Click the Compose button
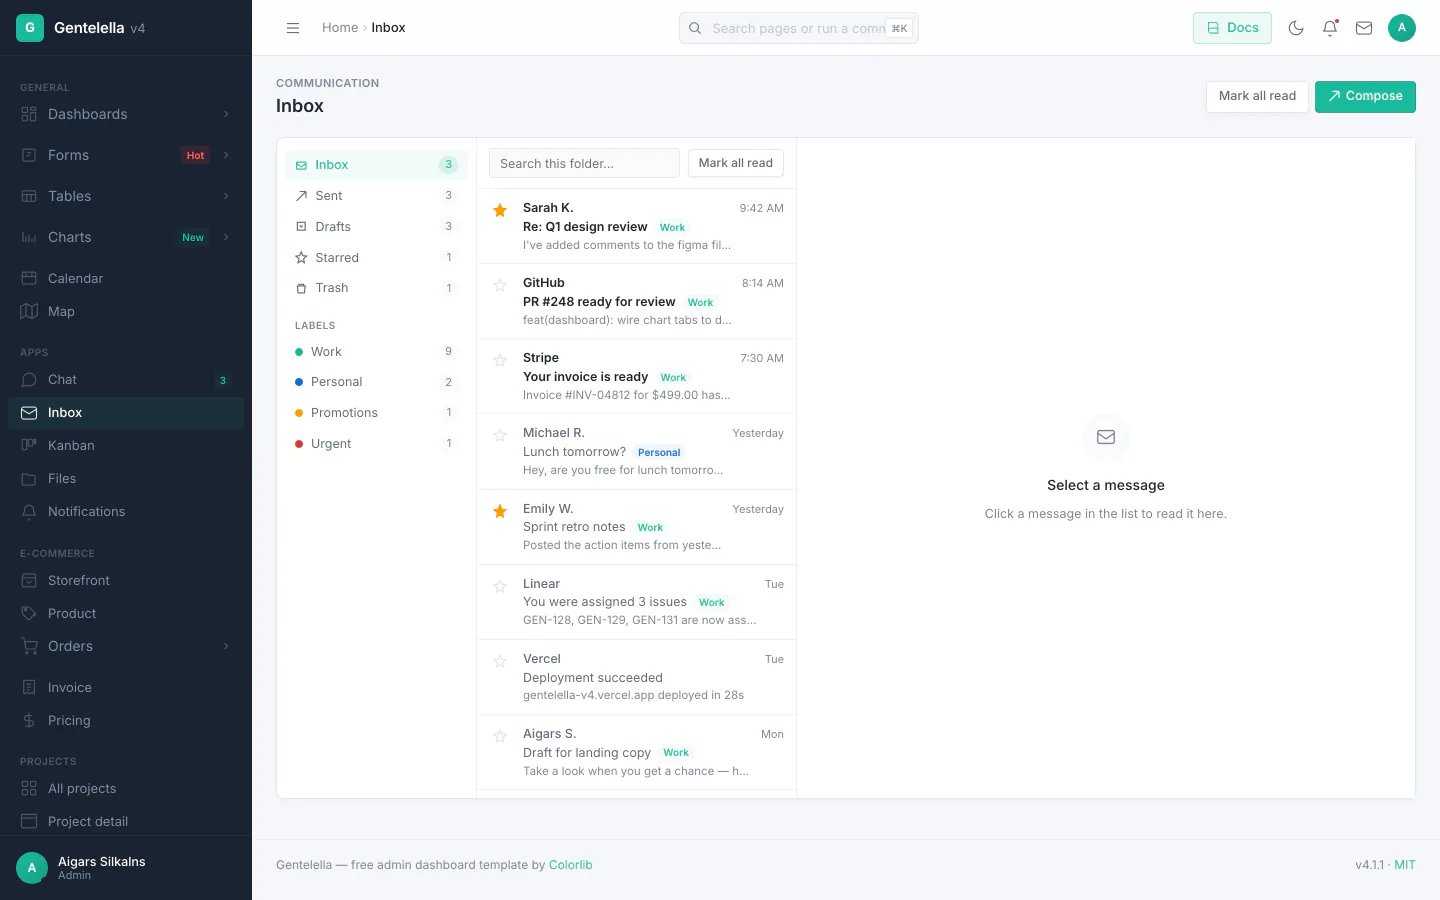The width and height of the screenshot is (1440, 900). click(x=1365, y=96)
